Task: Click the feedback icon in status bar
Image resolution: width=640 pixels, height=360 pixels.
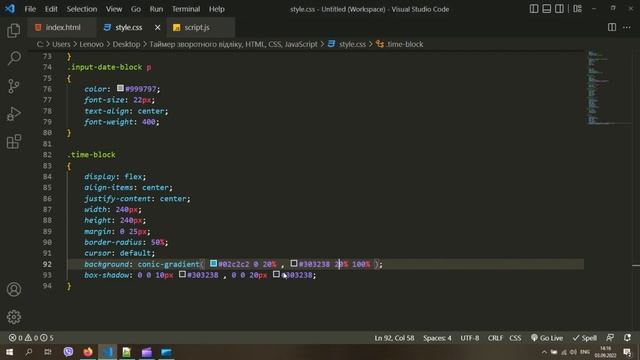Action: pyautogui.click(x=610, y=338)
